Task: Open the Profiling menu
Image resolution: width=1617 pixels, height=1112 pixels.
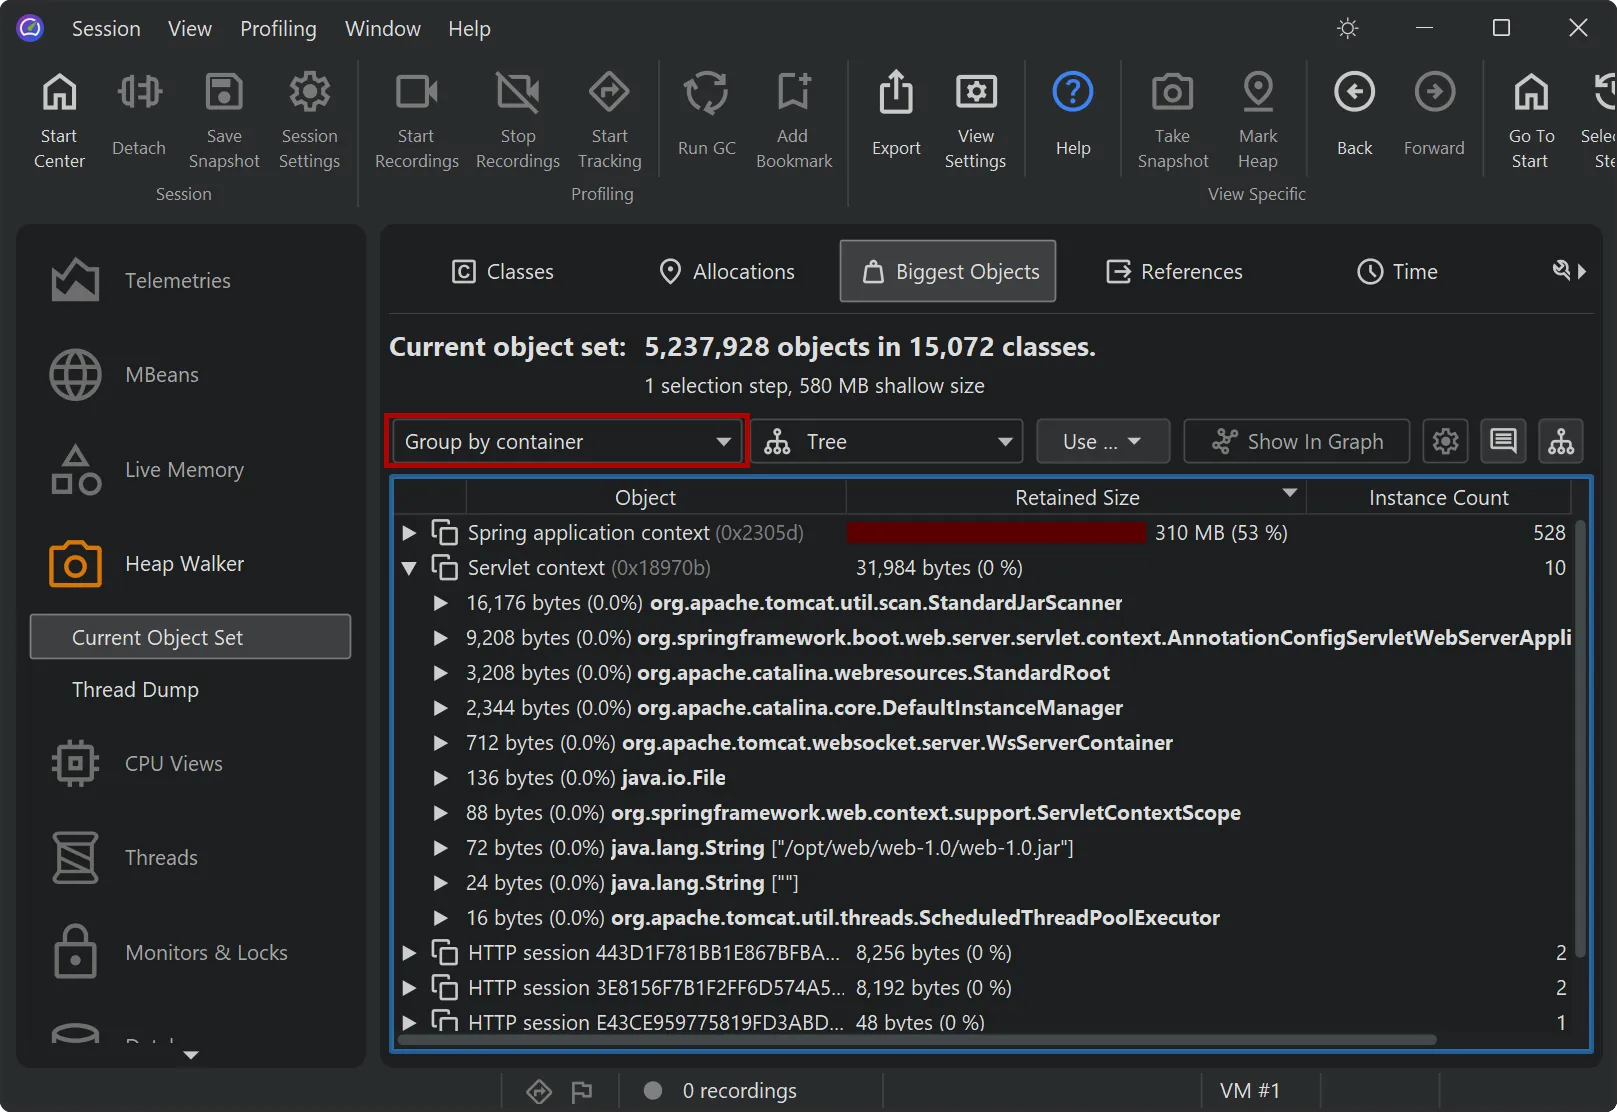Action: pyautogui.click(x=278, y=29)
